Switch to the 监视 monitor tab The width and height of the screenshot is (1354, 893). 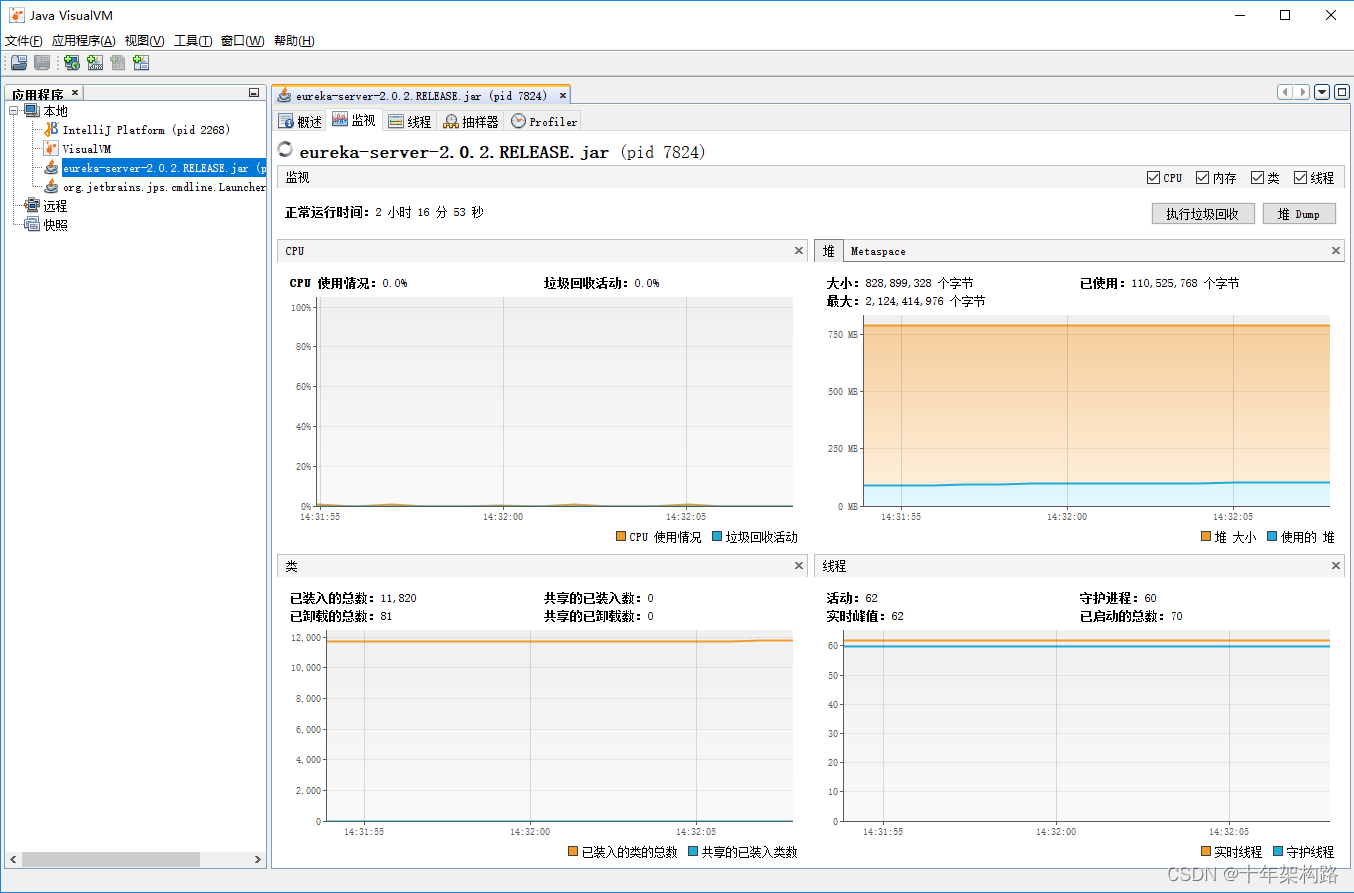pos(354,121)
